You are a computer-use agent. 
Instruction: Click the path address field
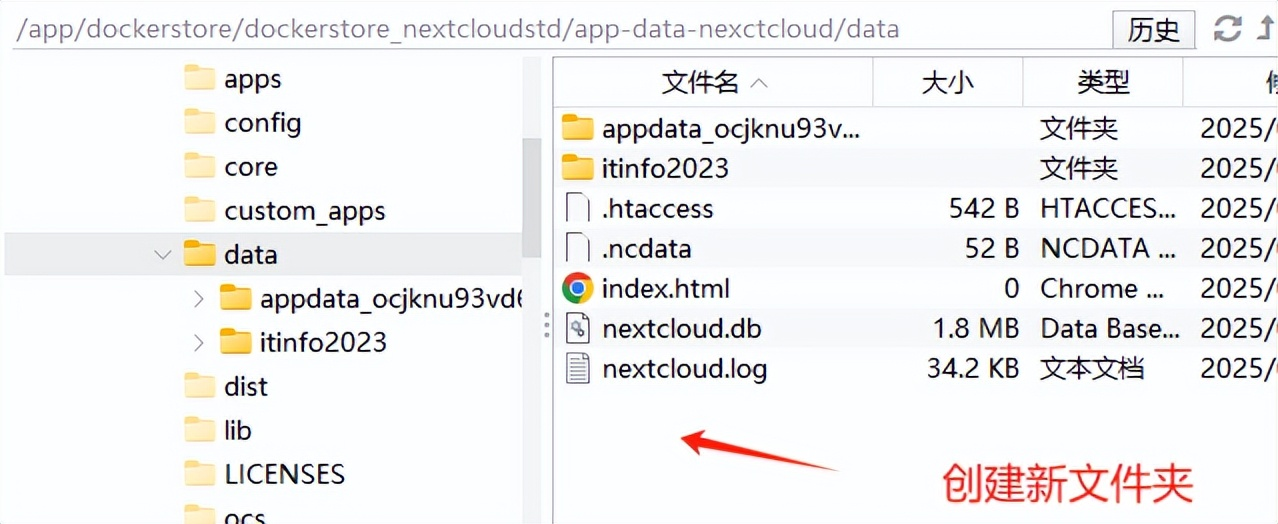(x=558, y=29)
